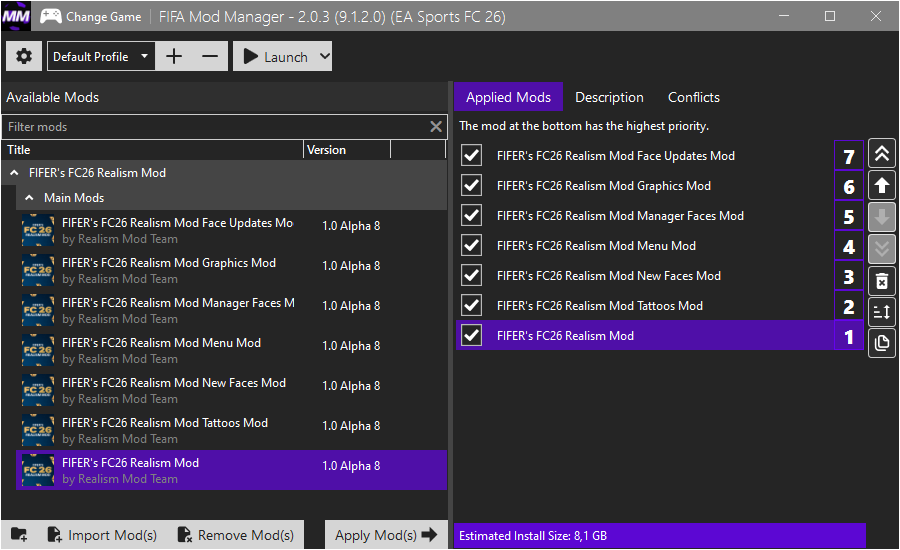This screenshot has width=900, height=550.
Task: Add a new profile with plus icon
Action: click(174, 57)
